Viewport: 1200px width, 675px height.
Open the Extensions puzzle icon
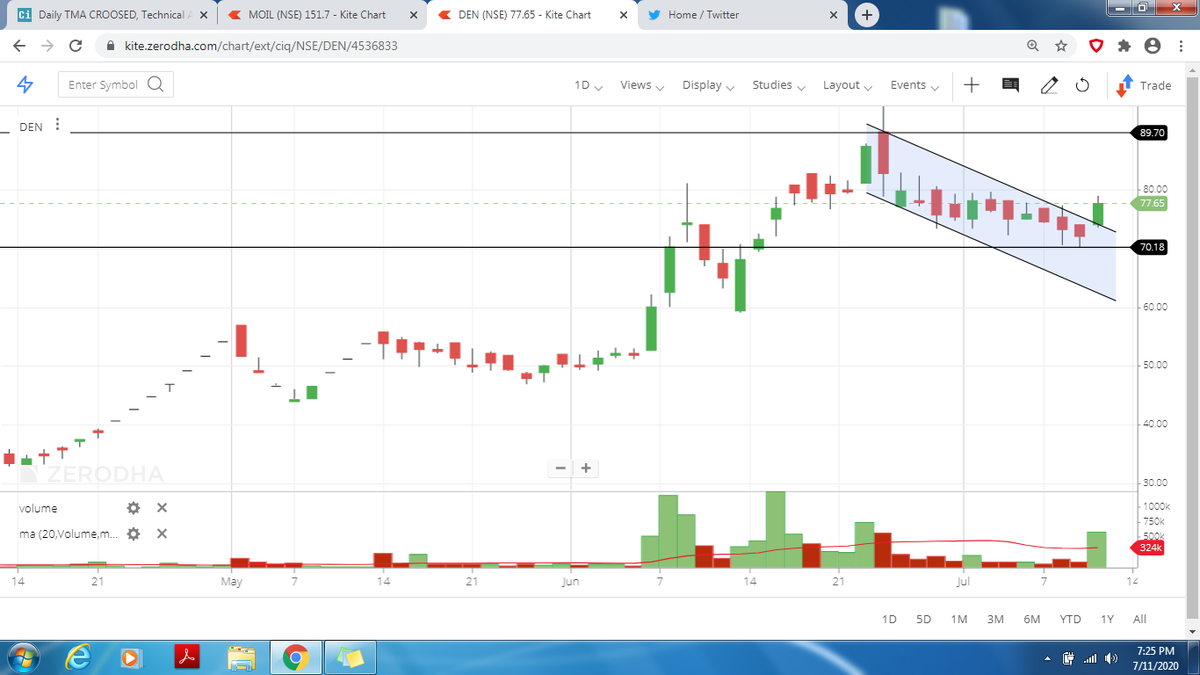[x=1124, y=46]
